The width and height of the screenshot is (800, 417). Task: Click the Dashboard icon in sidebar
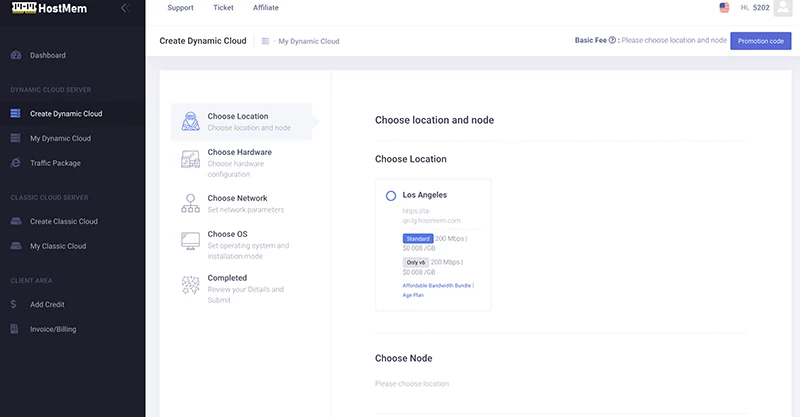pos(15,55)
